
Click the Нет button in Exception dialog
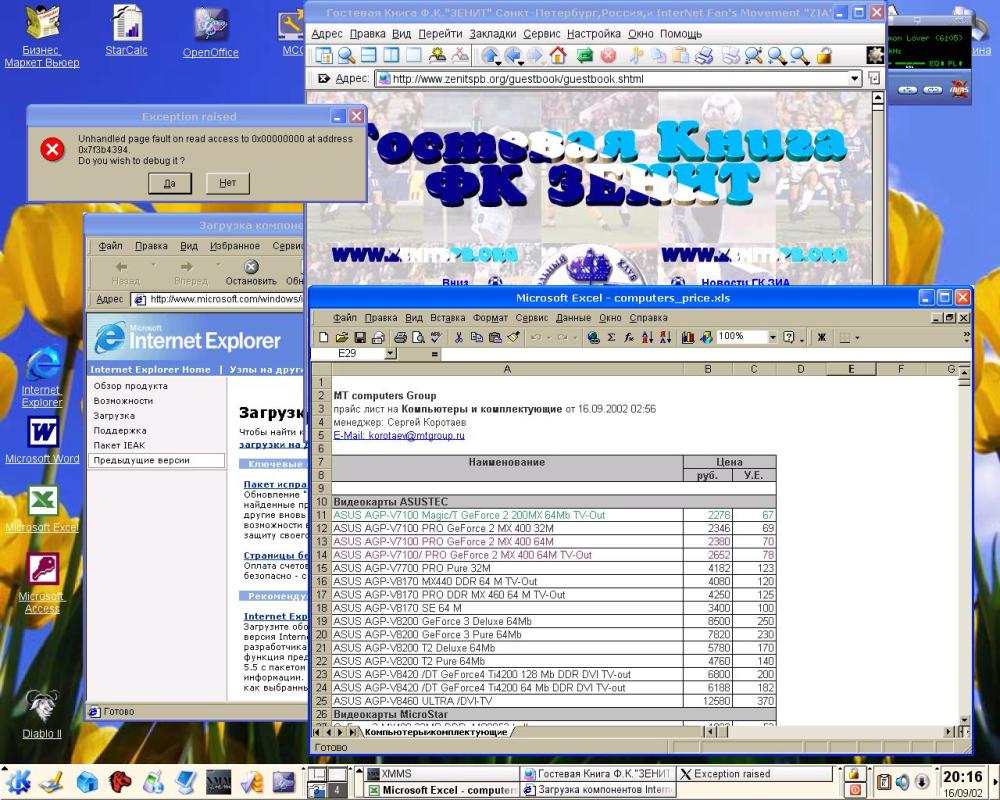pyautogui.click(x=228, y=183)
